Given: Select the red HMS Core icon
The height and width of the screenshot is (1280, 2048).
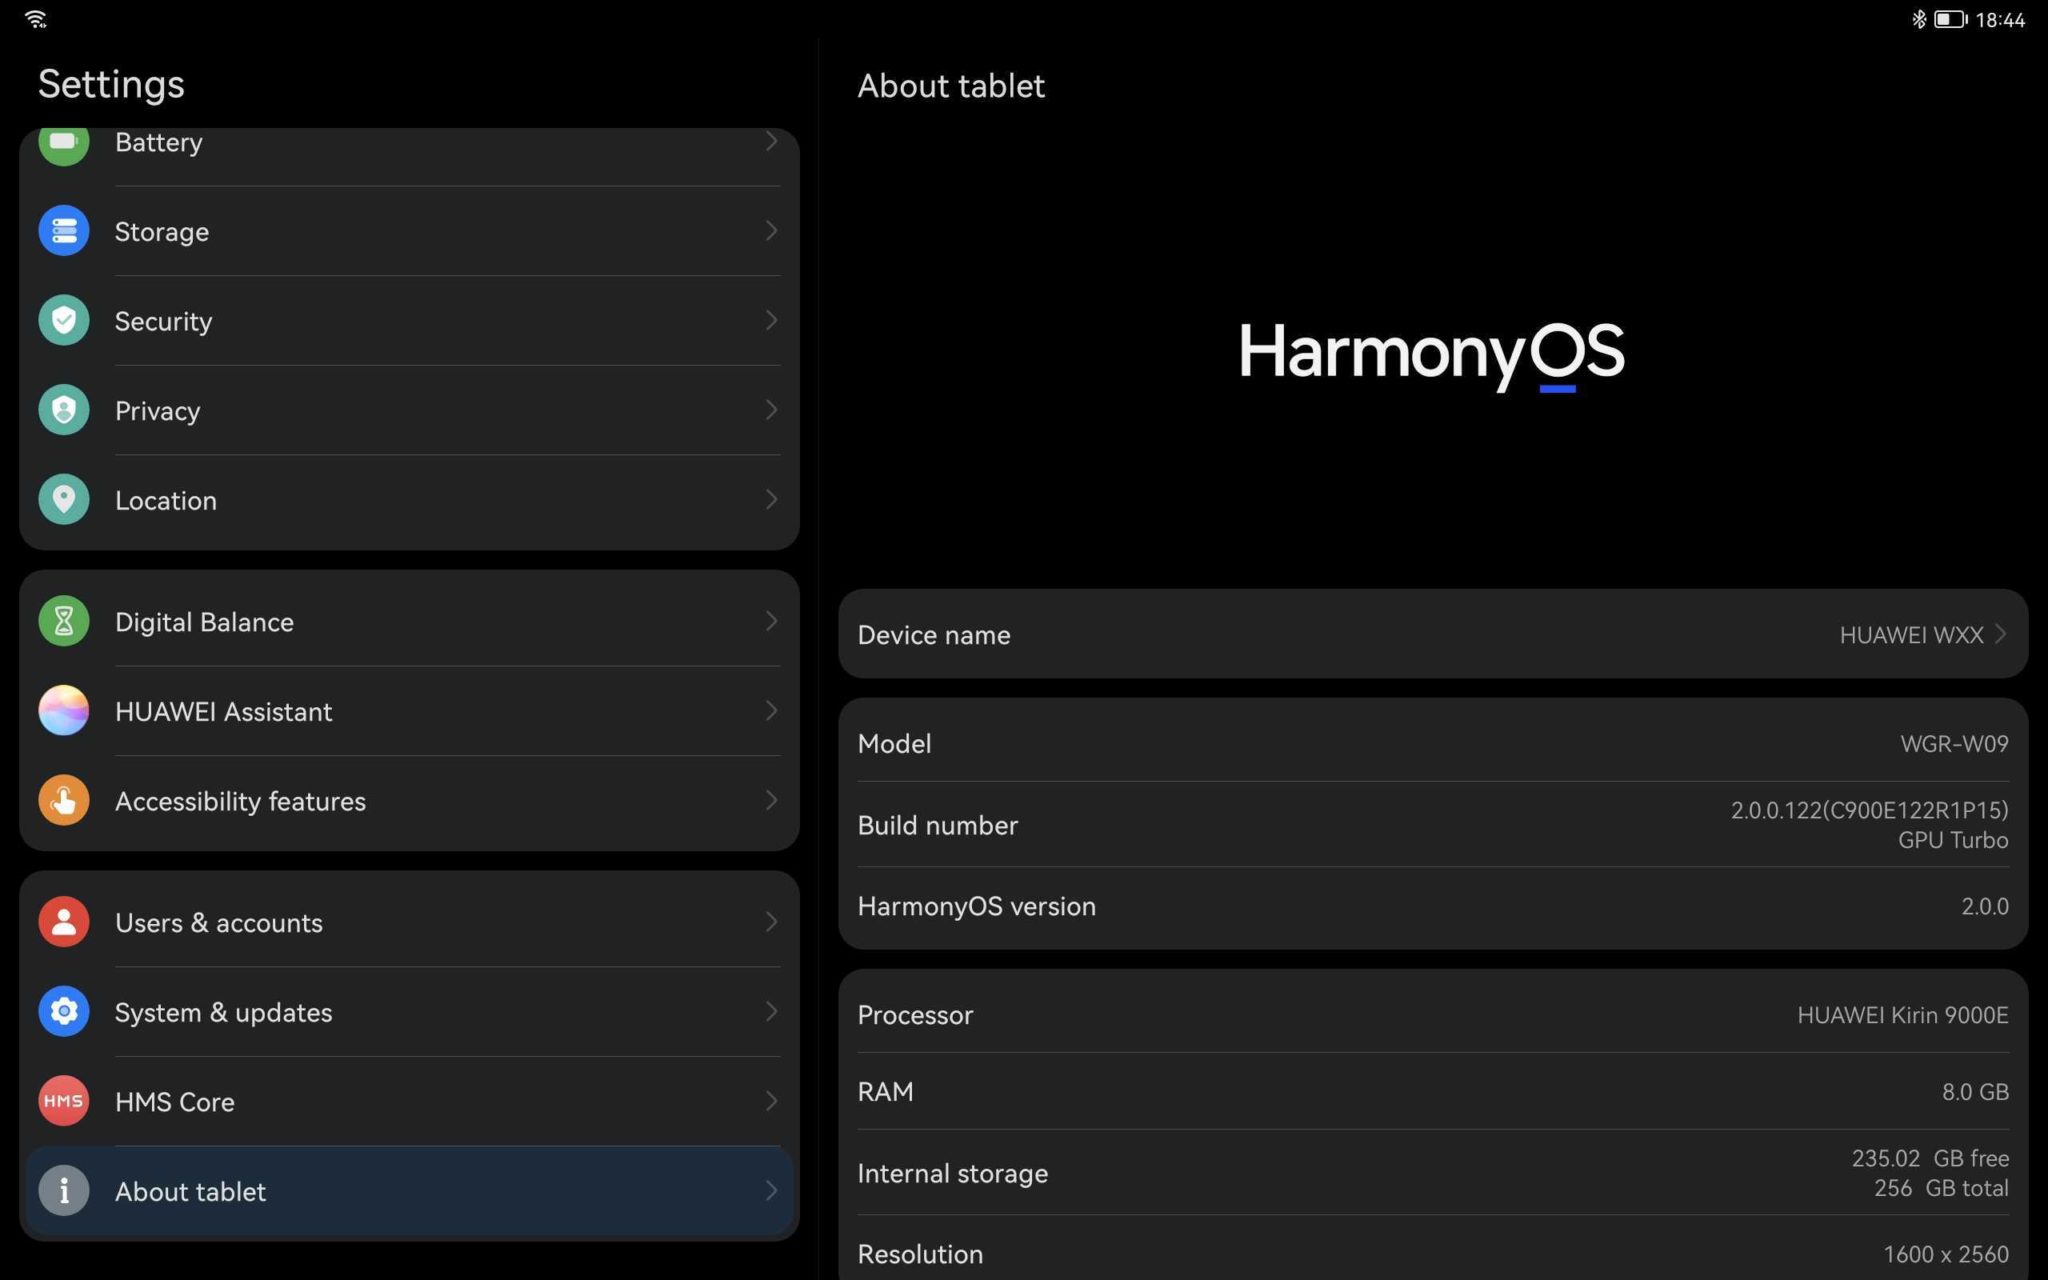Looking at the screenshot, I should pos(63,1101).
